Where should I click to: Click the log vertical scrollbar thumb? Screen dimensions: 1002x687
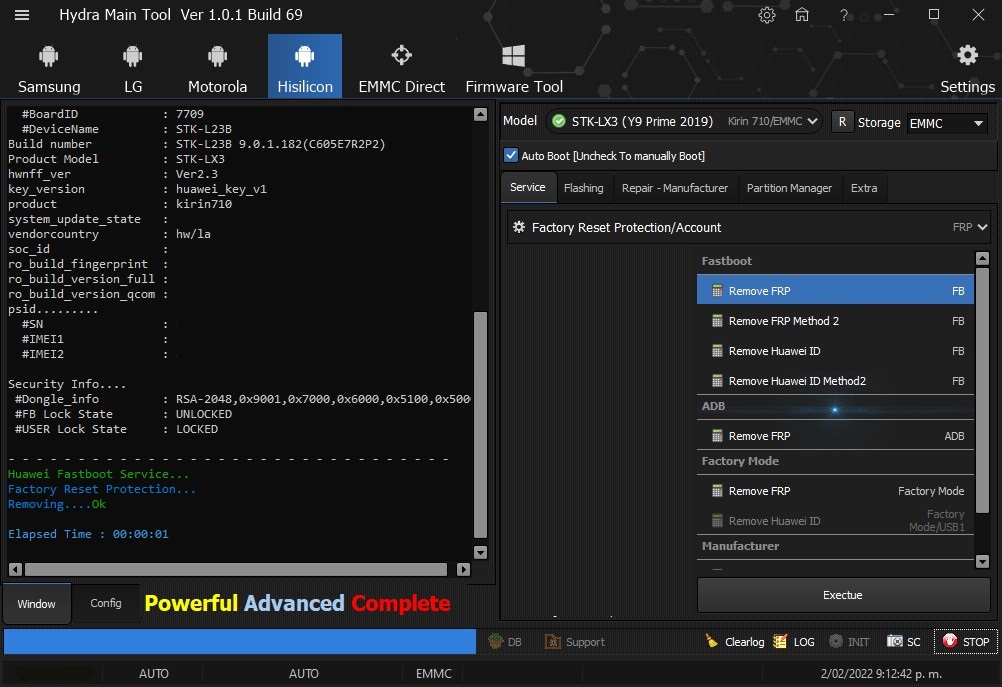pyautogui.click(x=481, y=425)
